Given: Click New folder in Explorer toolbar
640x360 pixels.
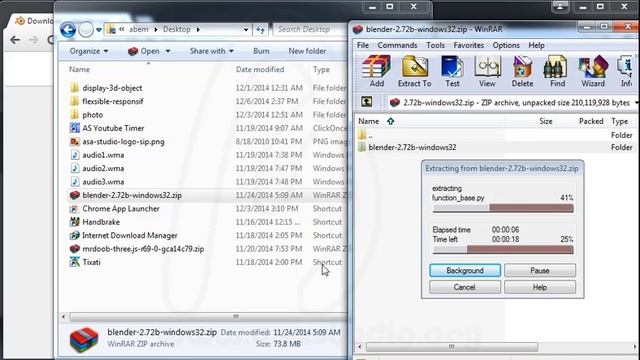Looking at the screenshot, I should pos(307,51).
